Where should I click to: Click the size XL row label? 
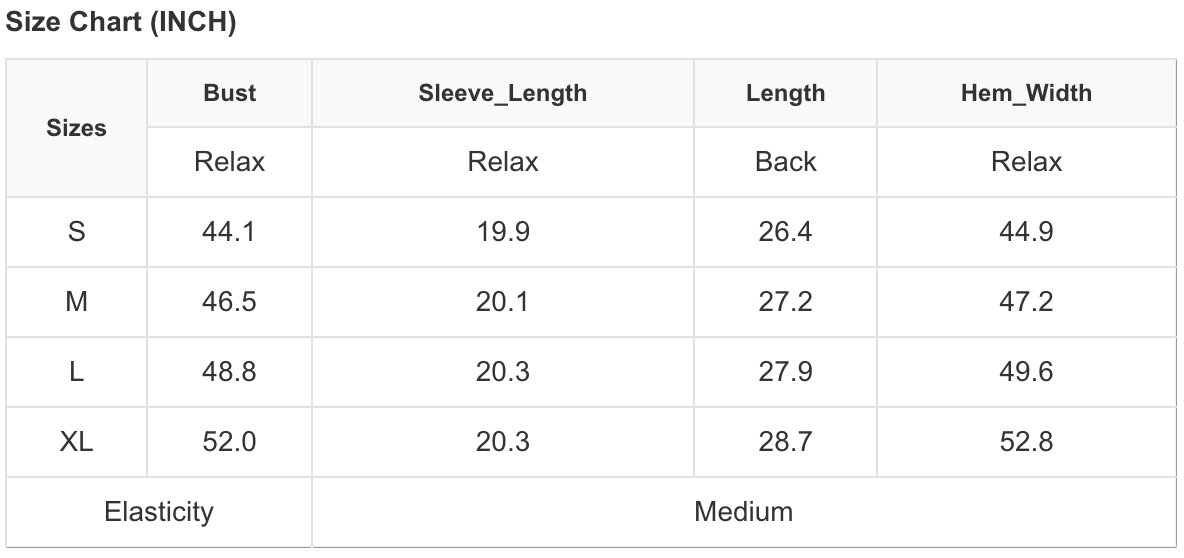(77, 442)
